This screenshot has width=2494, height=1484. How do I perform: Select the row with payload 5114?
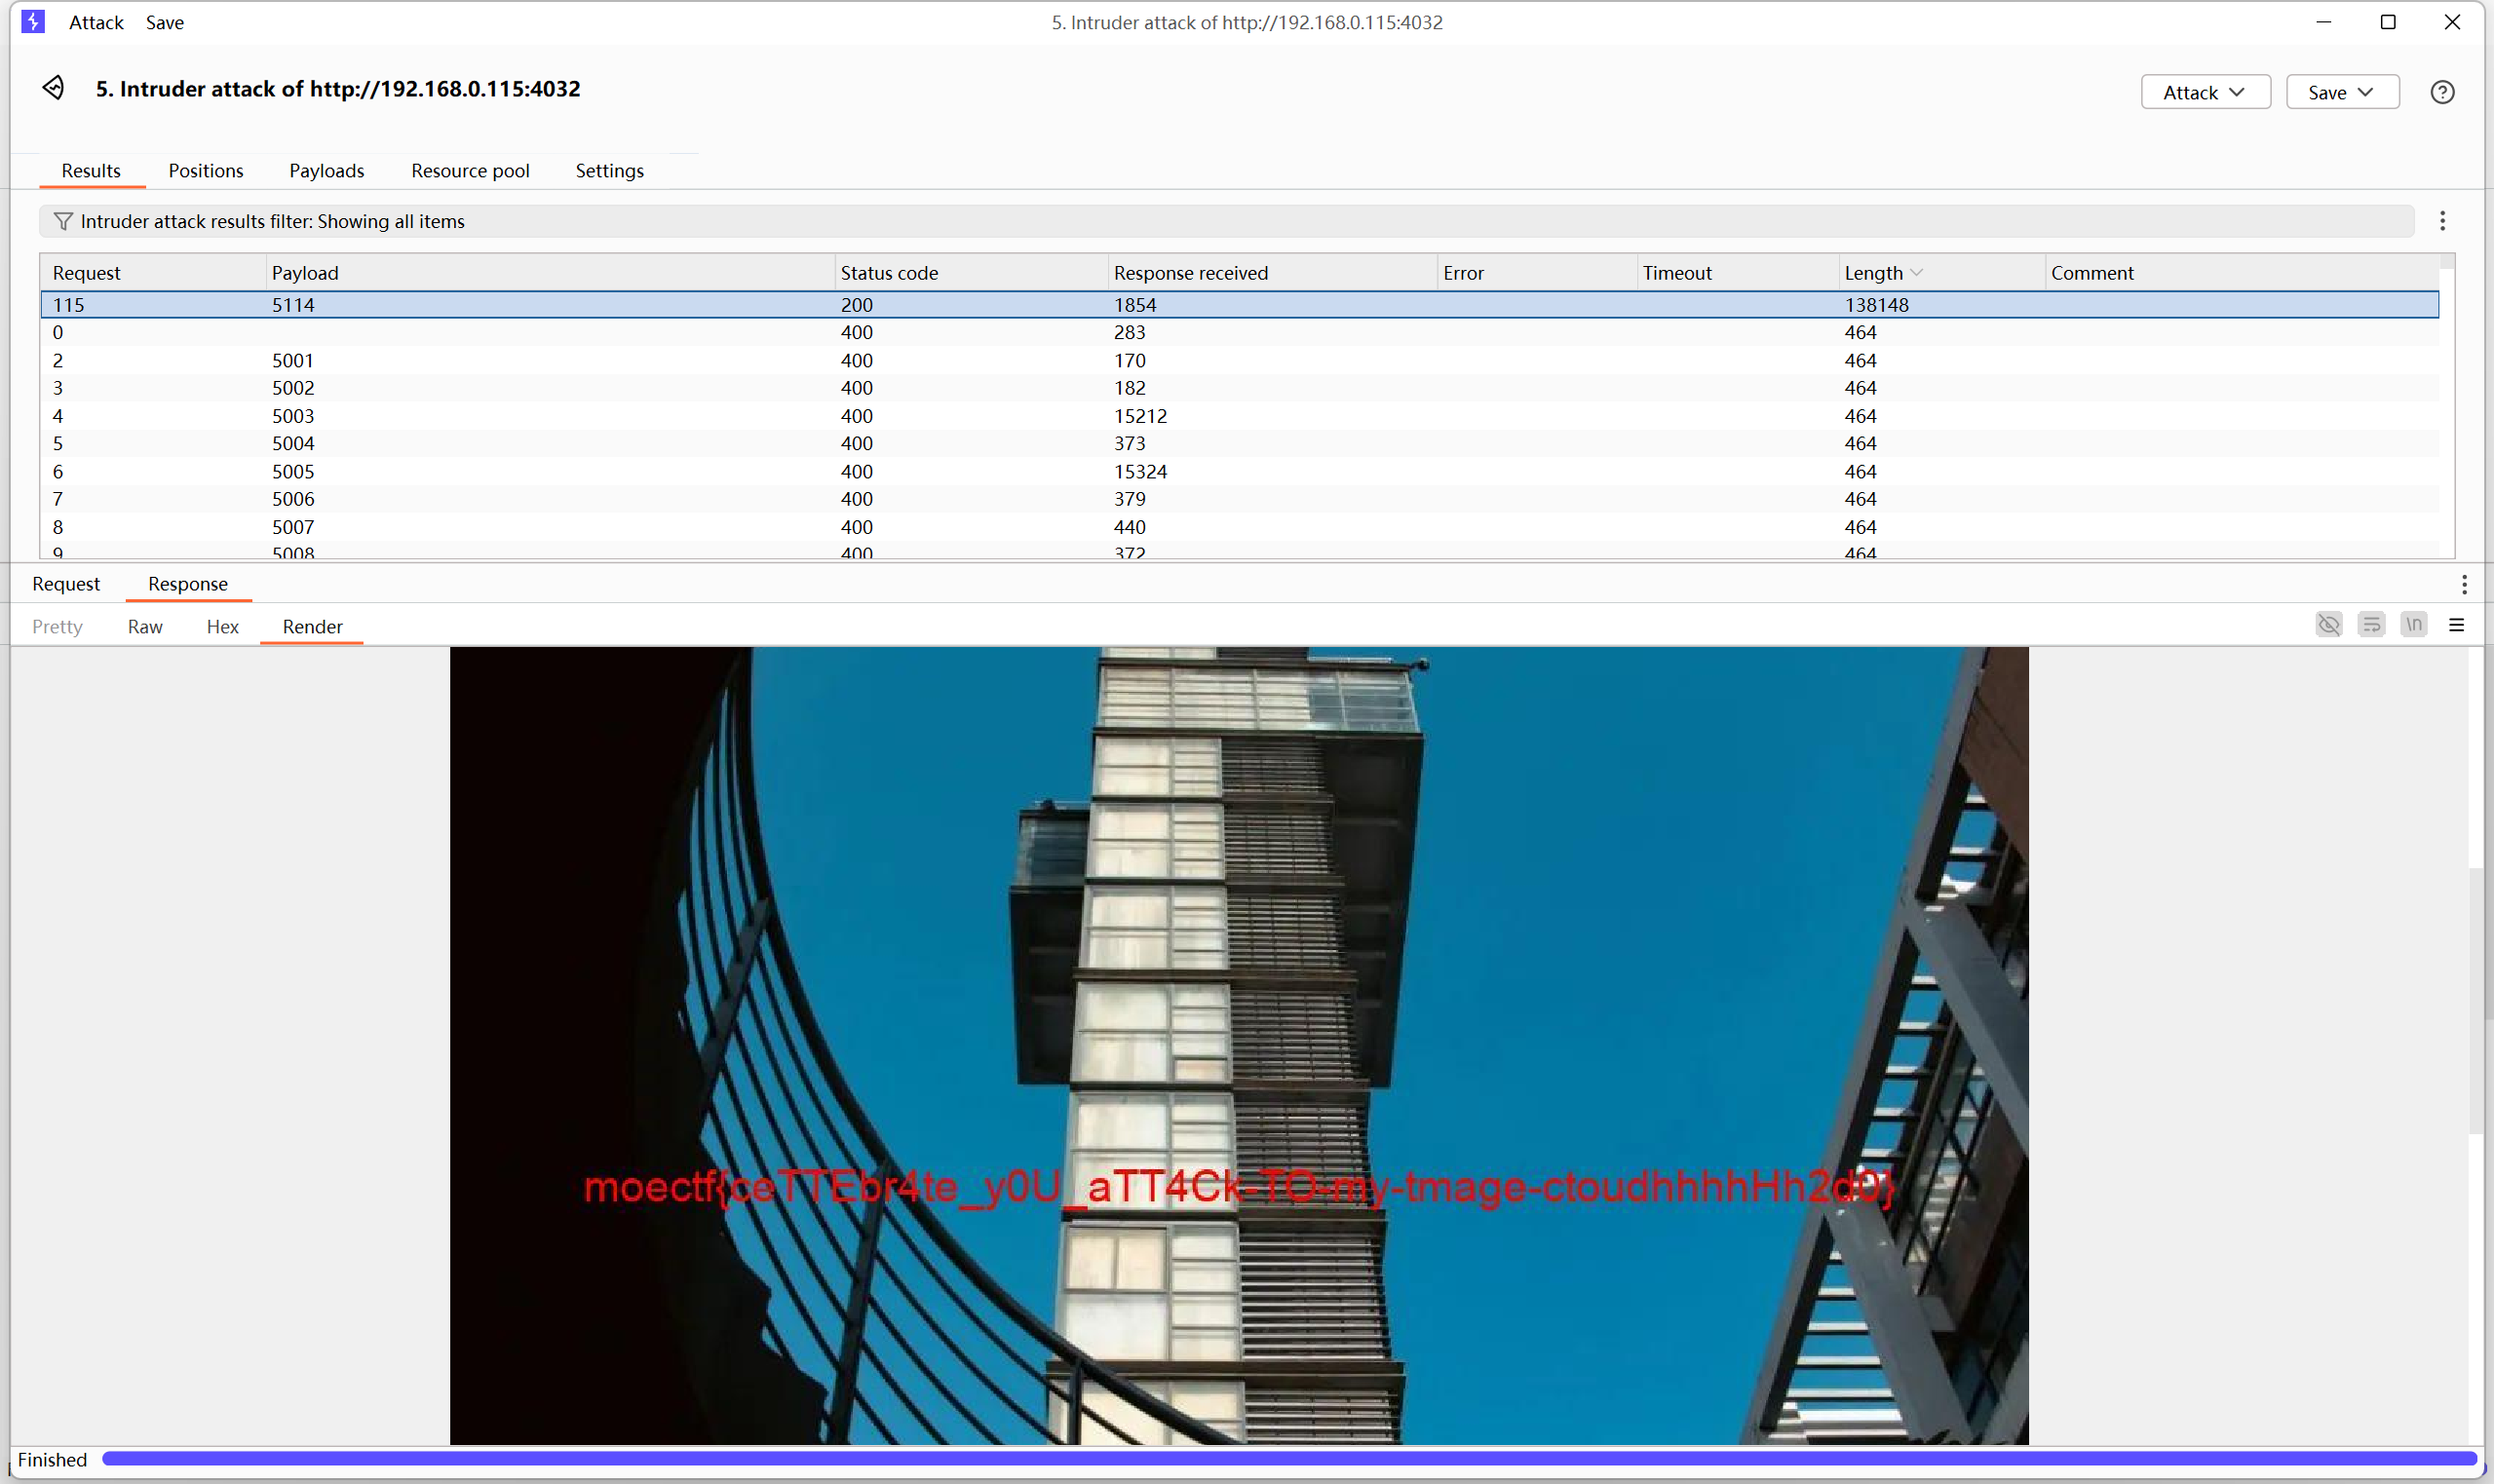pos(1239,305)
